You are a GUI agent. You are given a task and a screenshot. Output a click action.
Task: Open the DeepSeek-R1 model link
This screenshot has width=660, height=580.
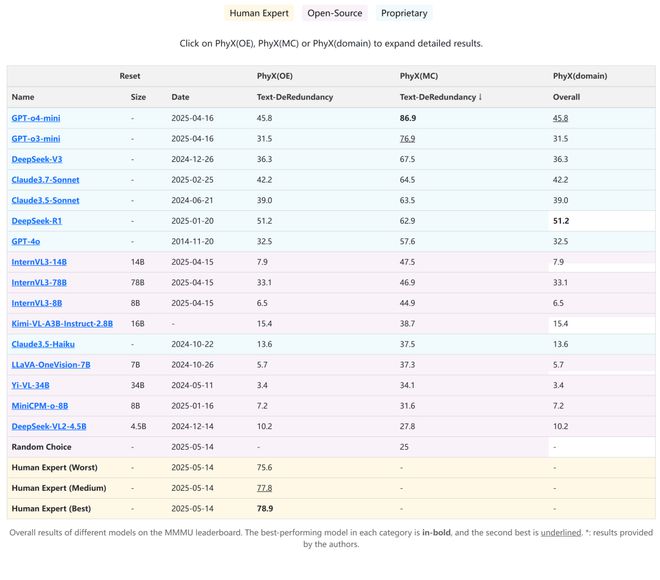[37, 221]
